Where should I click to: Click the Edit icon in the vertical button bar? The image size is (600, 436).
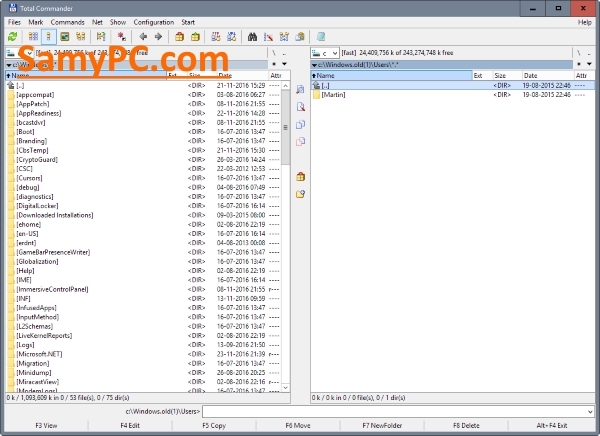(300, 107)
